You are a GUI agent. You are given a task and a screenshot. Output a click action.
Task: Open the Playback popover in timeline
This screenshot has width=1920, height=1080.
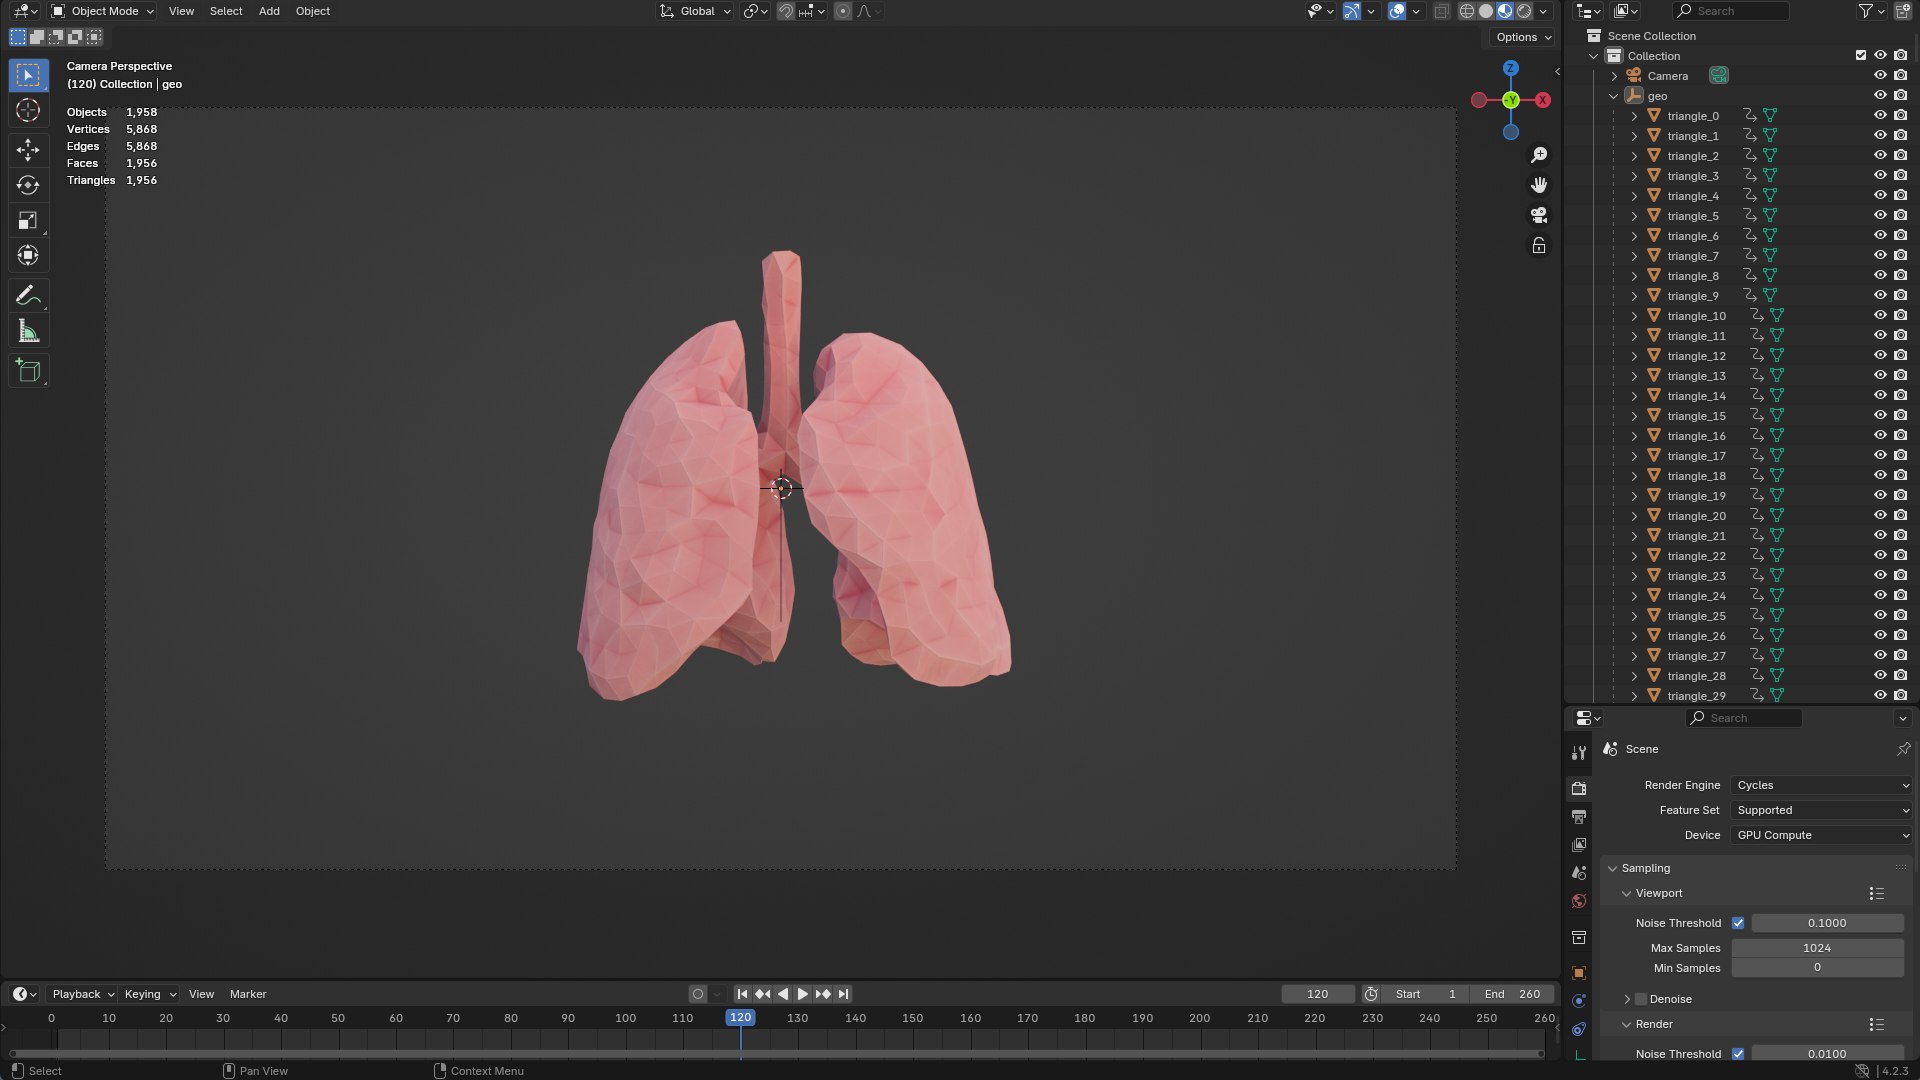point(83,994)
